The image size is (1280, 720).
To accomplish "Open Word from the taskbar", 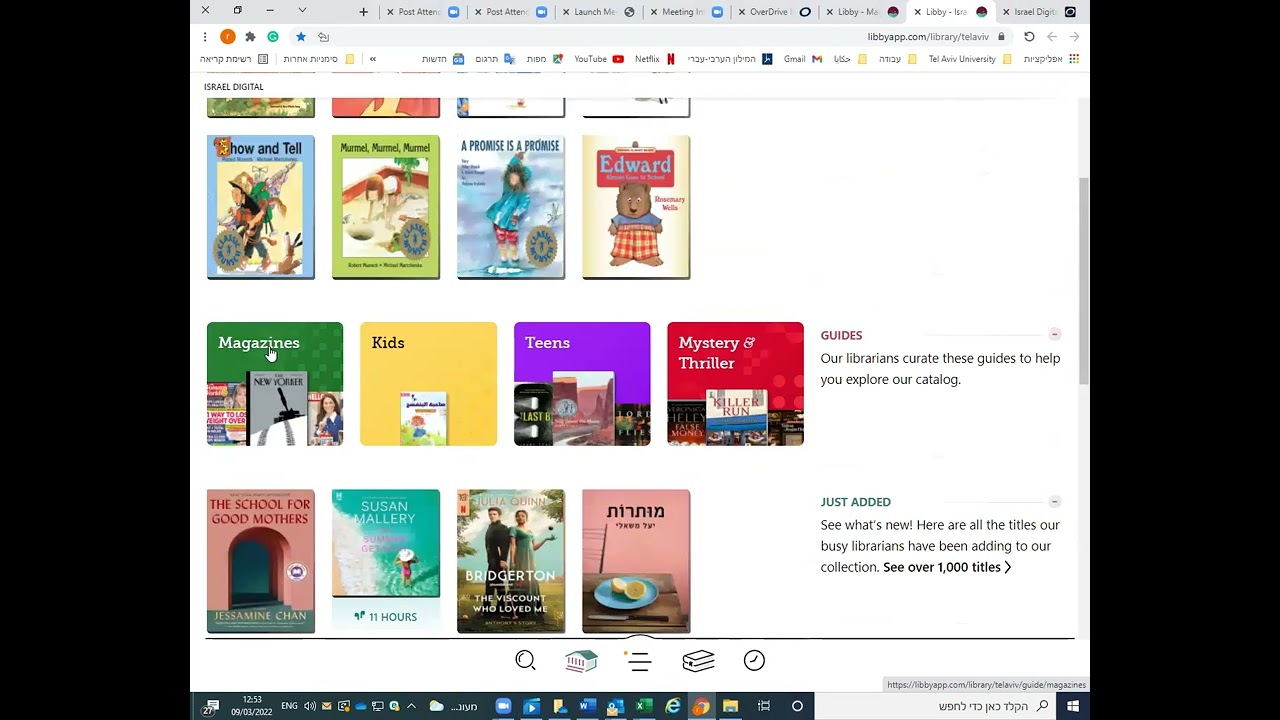I will click(587, 706).
